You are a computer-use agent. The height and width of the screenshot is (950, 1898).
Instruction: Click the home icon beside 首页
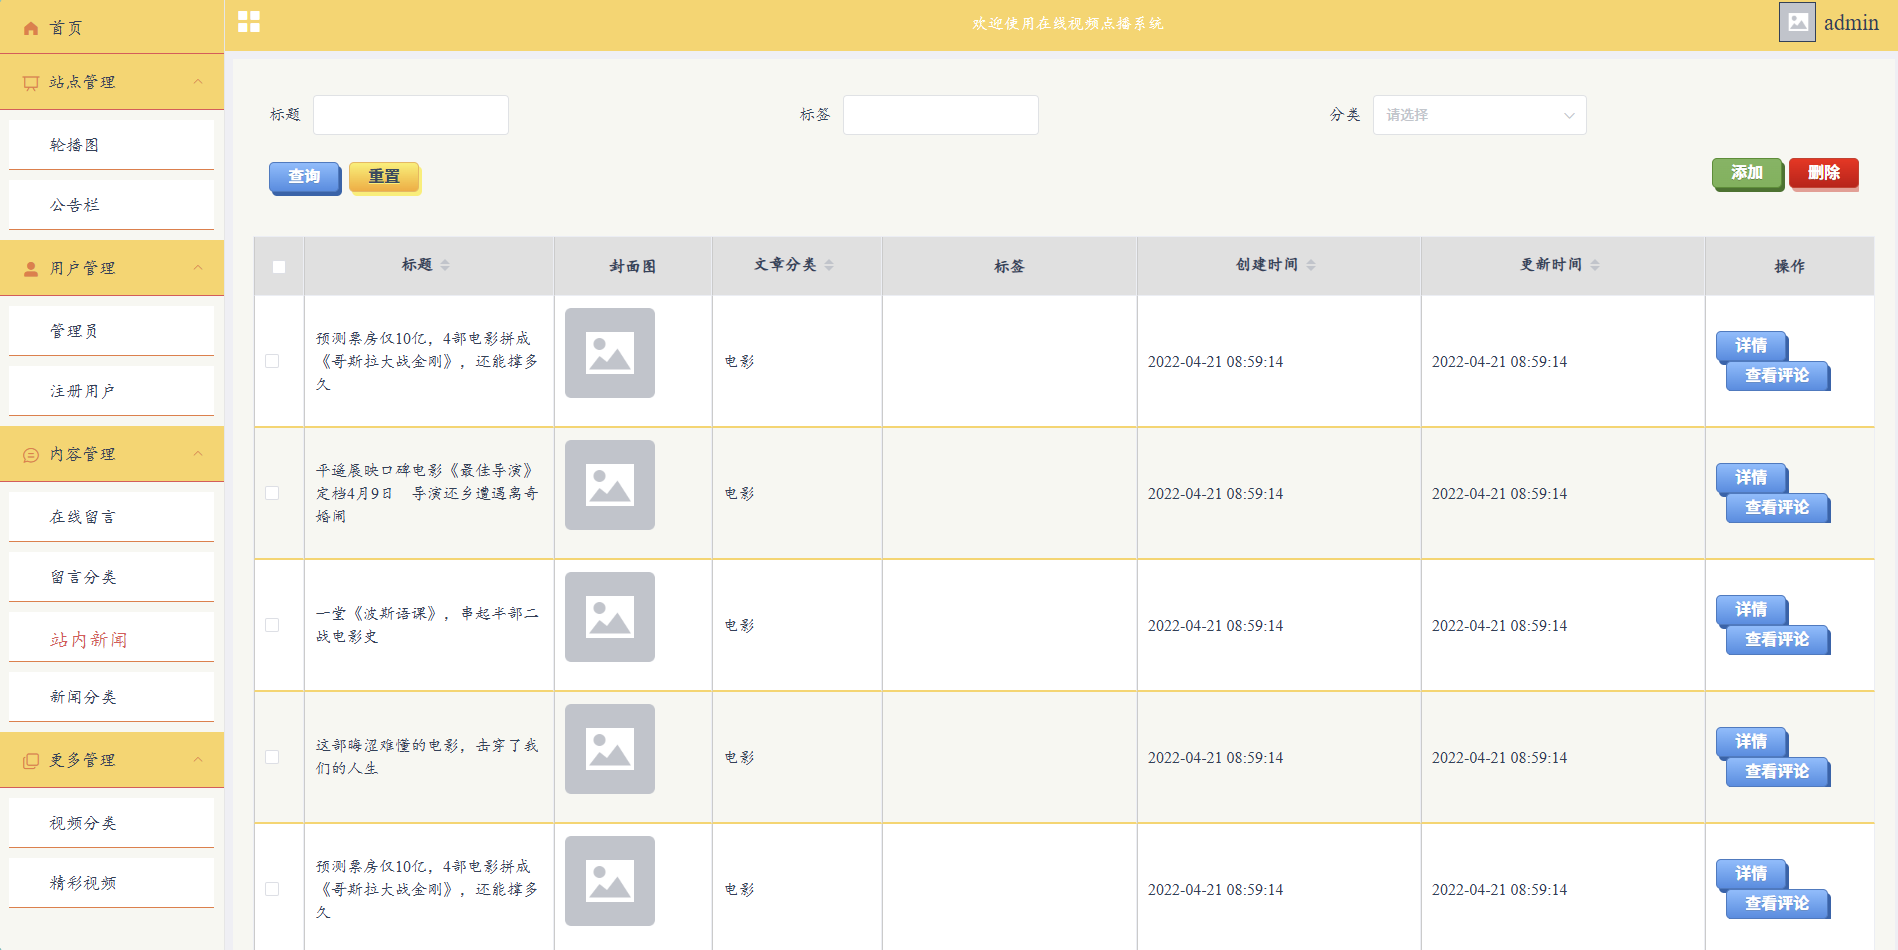pos(31,28)
